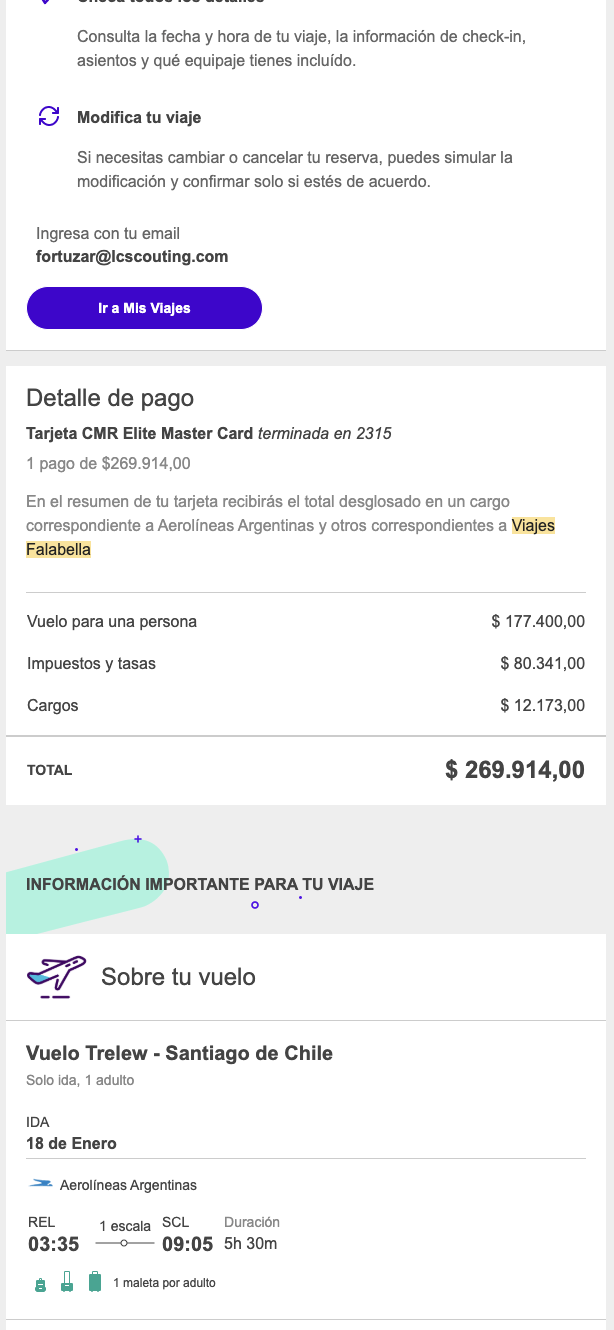The image size is (614, 1330).
Task: Click the highlighted Viajes Falabella text
Action: (x=533, y=526)
